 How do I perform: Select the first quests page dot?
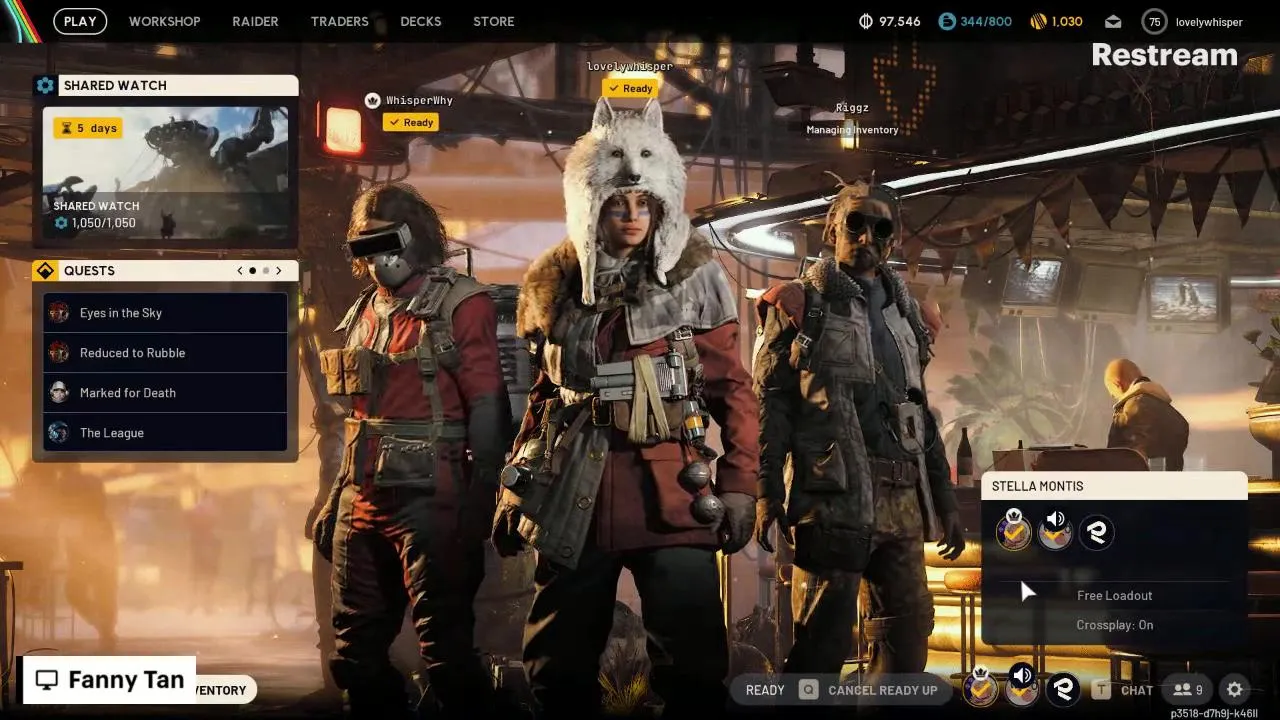point(253,271)
